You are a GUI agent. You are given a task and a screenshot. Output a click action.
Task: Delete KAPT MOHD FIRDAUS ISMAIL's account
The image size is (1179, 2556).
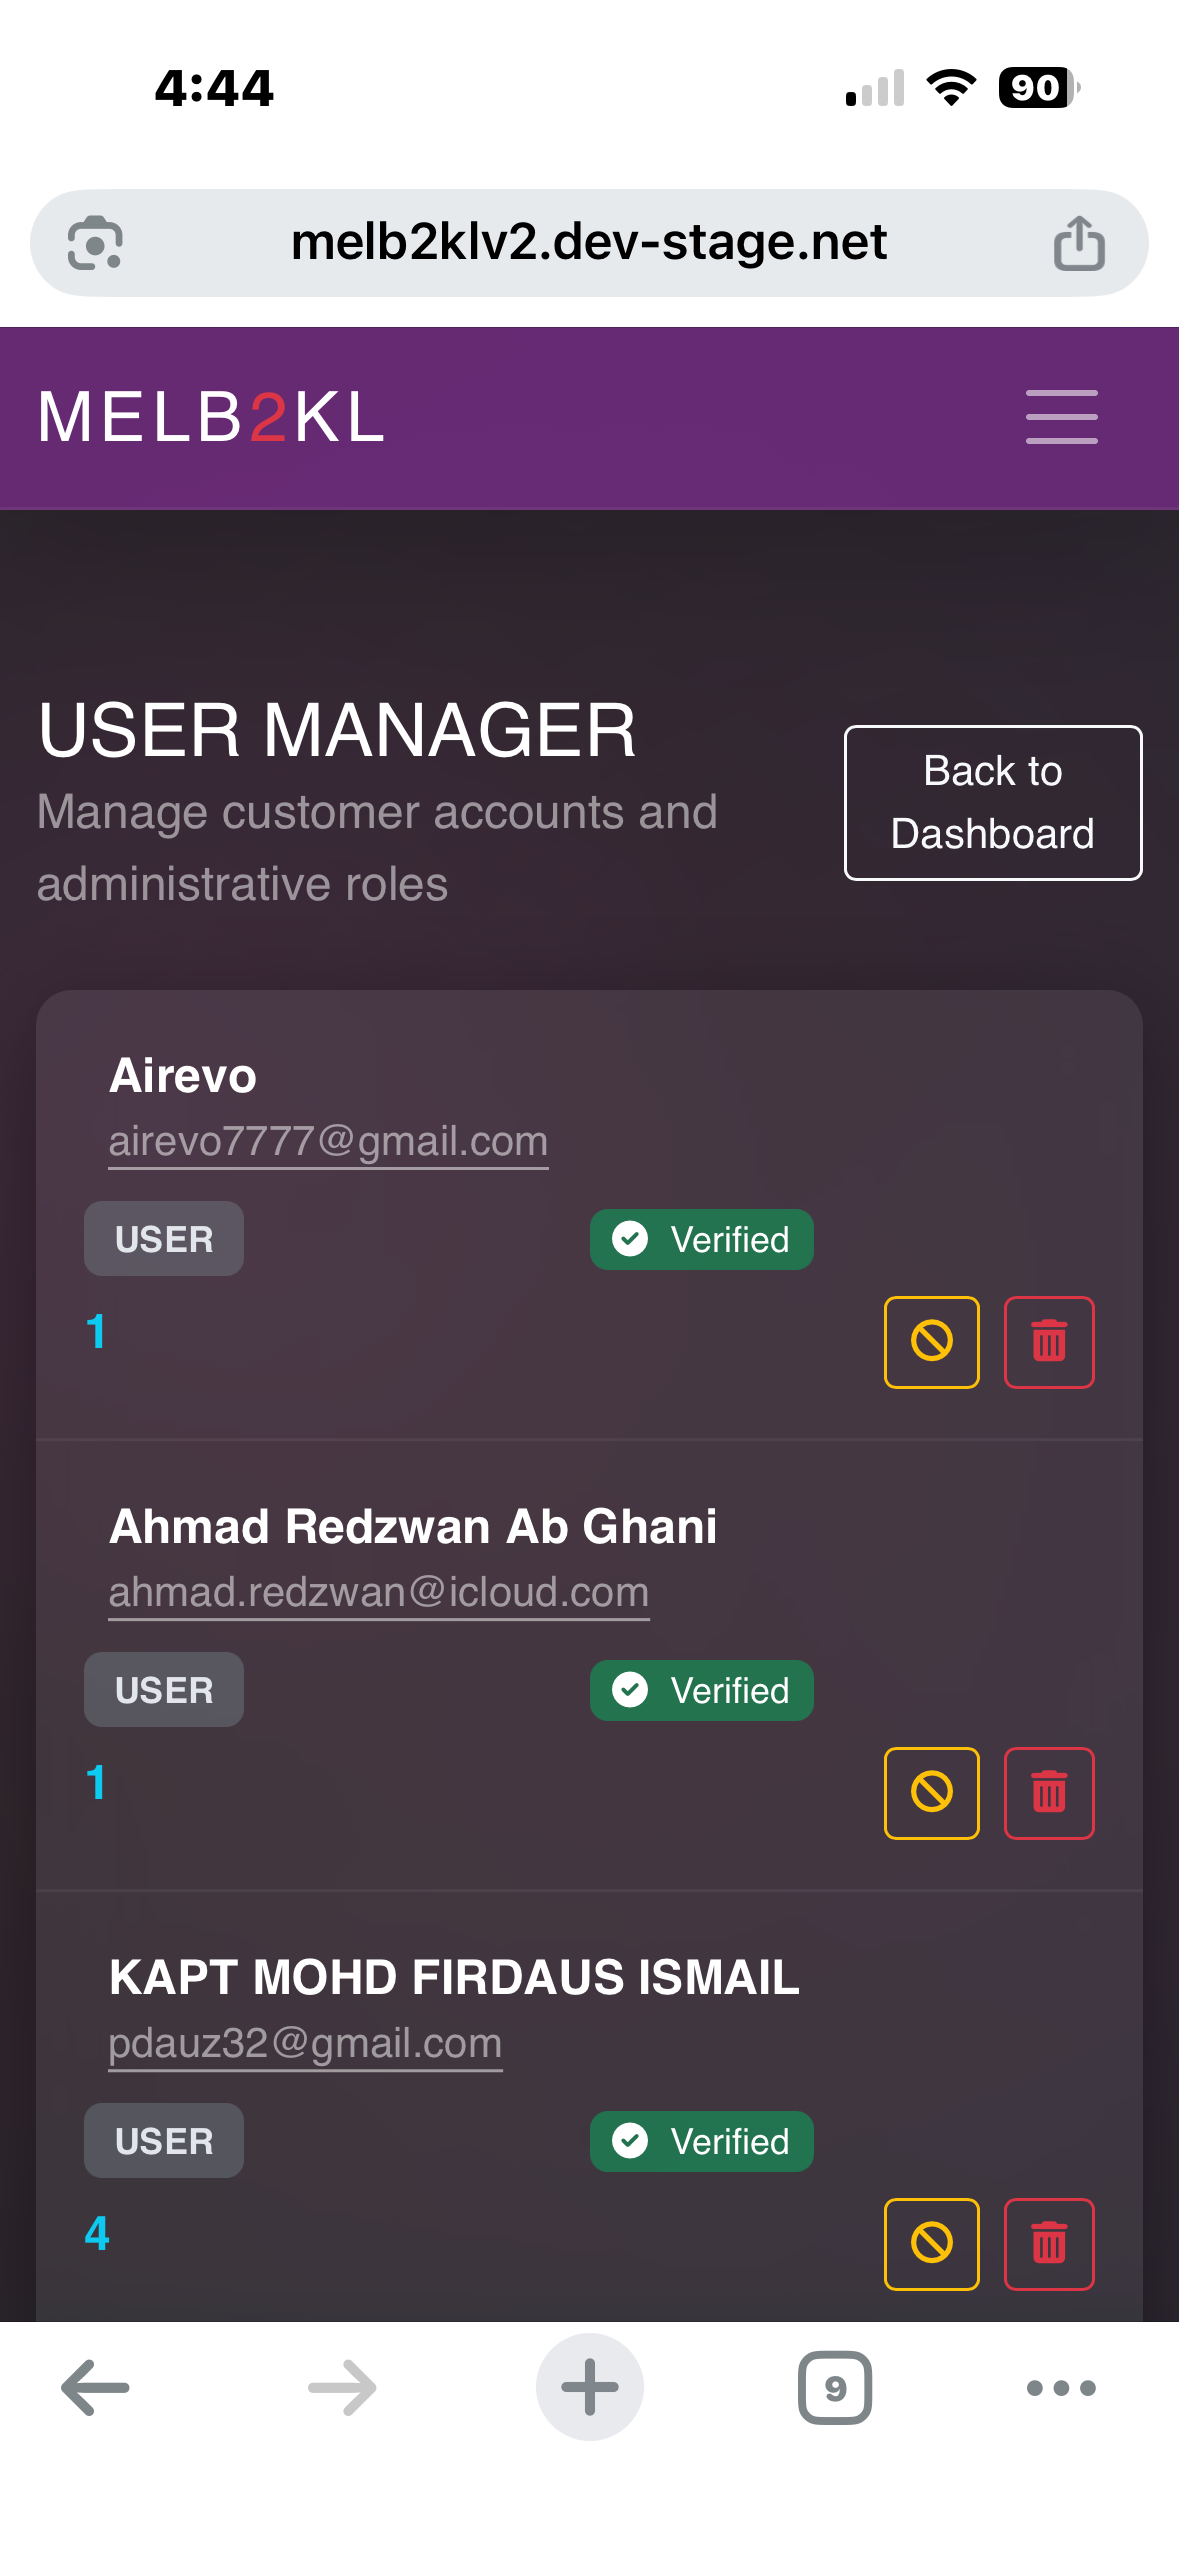(x=1048, y=2244)
